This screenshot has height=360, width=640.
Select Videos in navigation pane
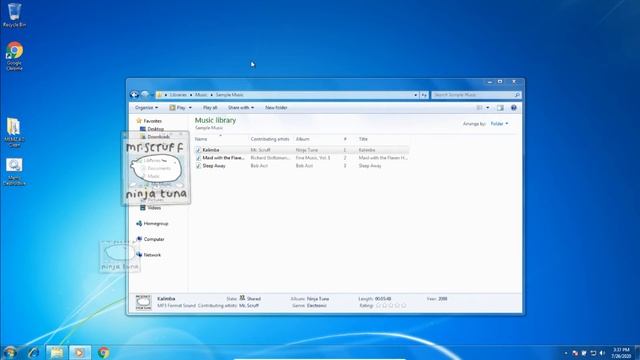[154, 208]
